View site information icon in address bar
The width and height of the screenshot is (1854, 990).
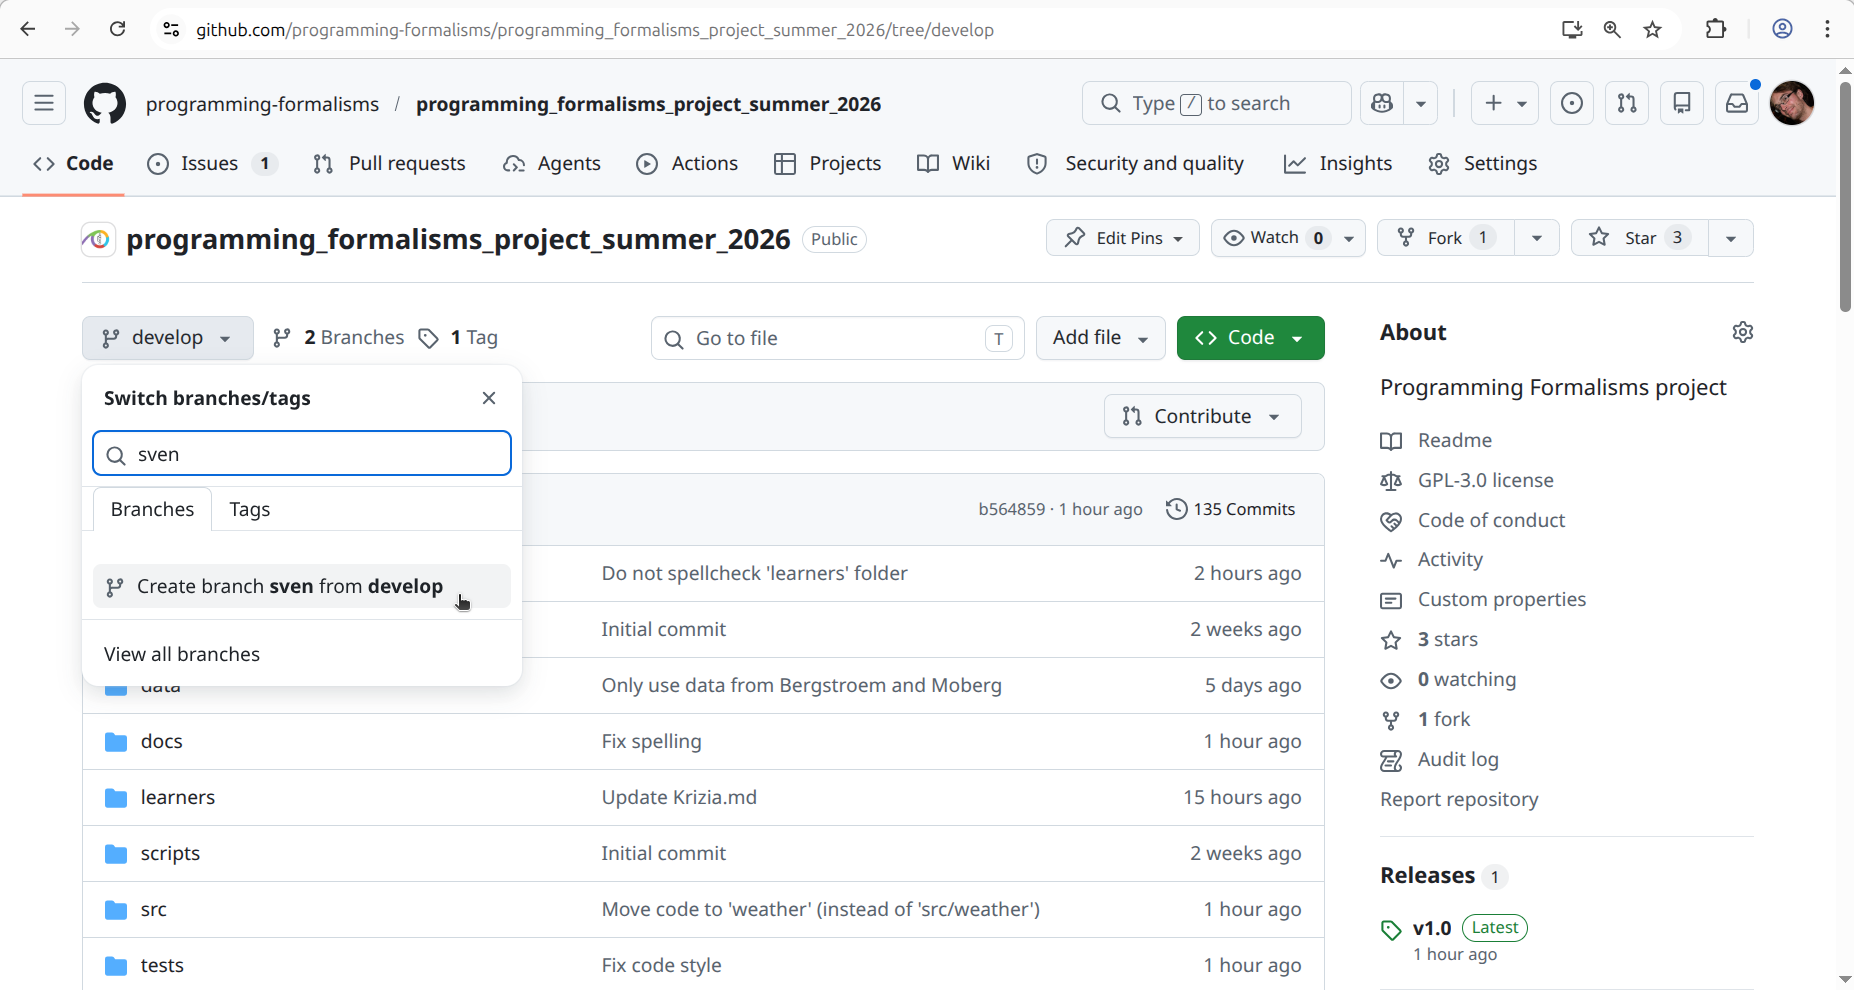point(171,29)
